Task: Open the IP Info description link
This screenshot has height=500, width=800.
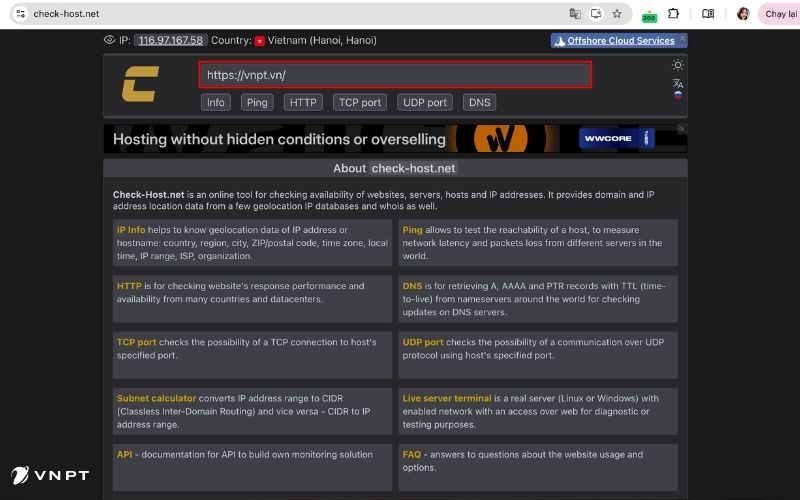Action: click(x=131, y=230)
